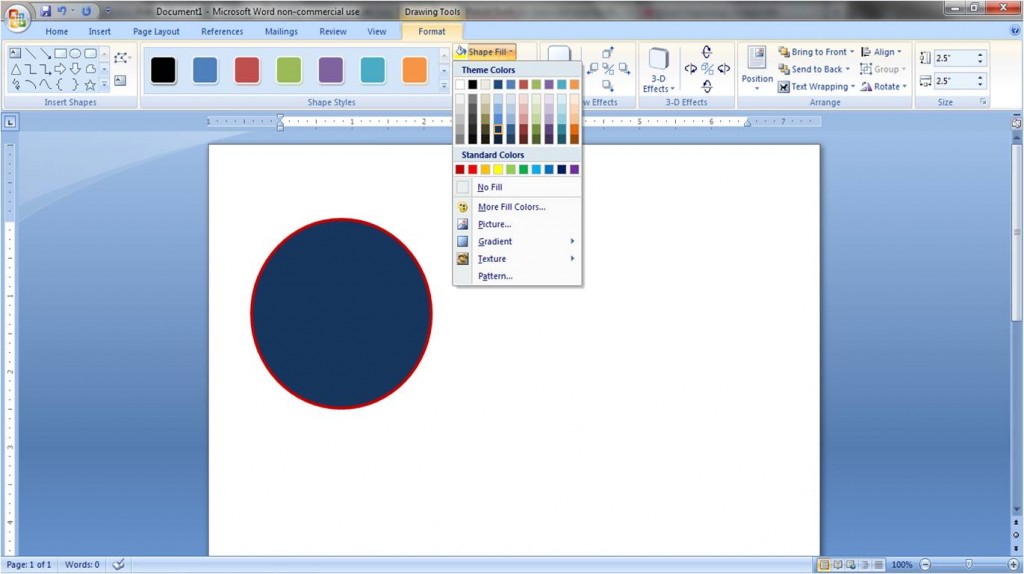Click the Office button logo

click(x=17, y=17)
